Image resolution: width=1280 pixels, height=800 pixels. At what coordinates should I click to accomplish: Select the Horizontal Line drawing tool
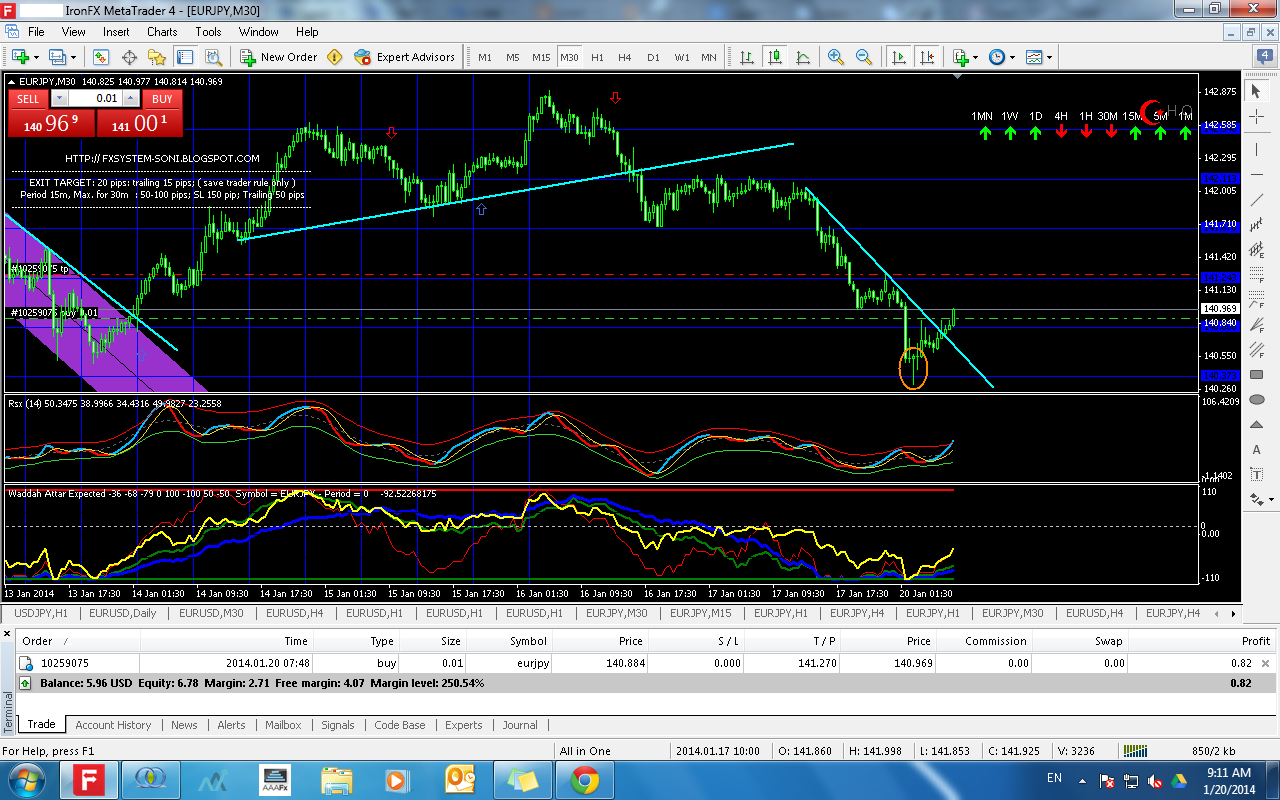1256,177
